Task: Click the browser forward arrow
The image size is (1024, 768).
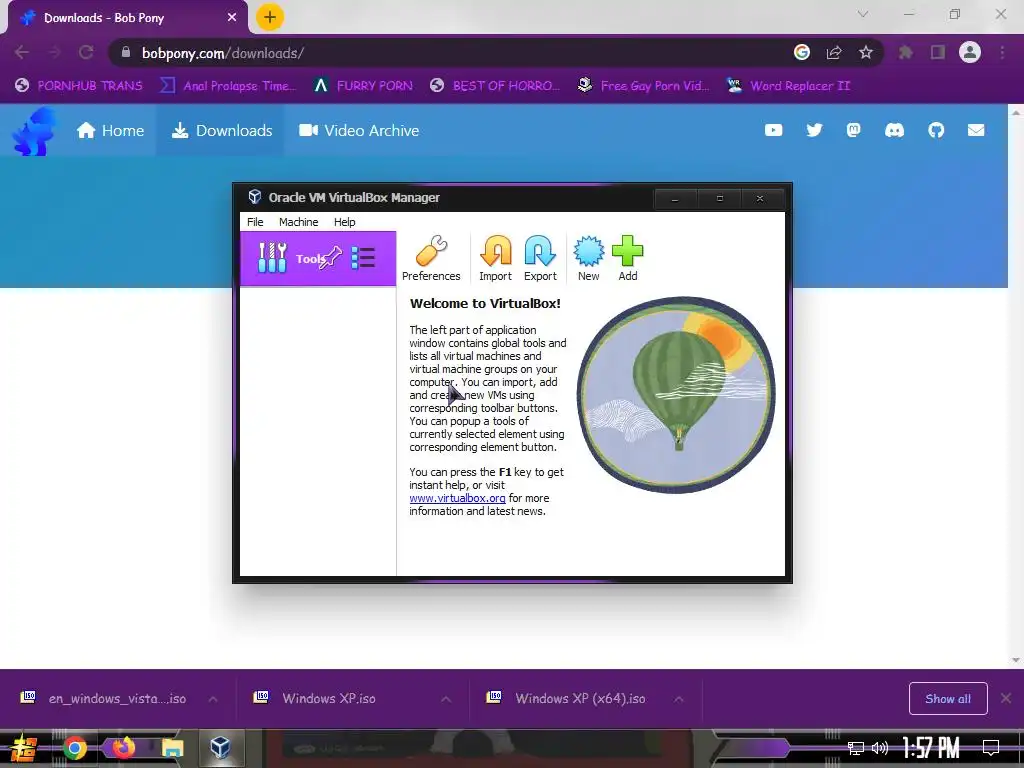Action: click(54, 52)
